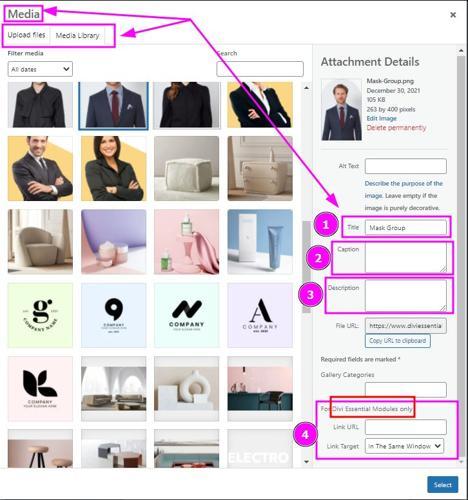Click the Gallery Categories input field
The width and height of the screenshot is (468, 500).
point(406,389)
